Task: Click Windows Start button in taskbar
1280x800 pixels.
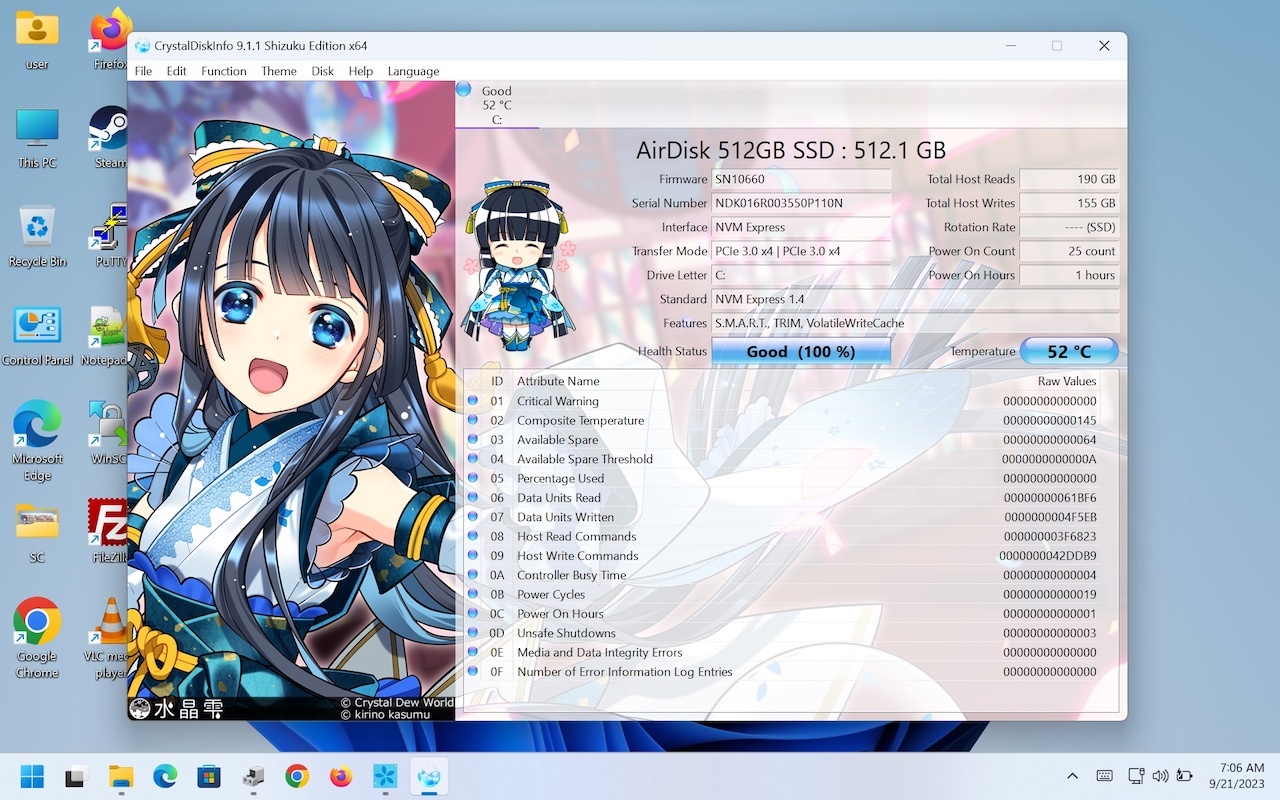Action: pos(32,776)
